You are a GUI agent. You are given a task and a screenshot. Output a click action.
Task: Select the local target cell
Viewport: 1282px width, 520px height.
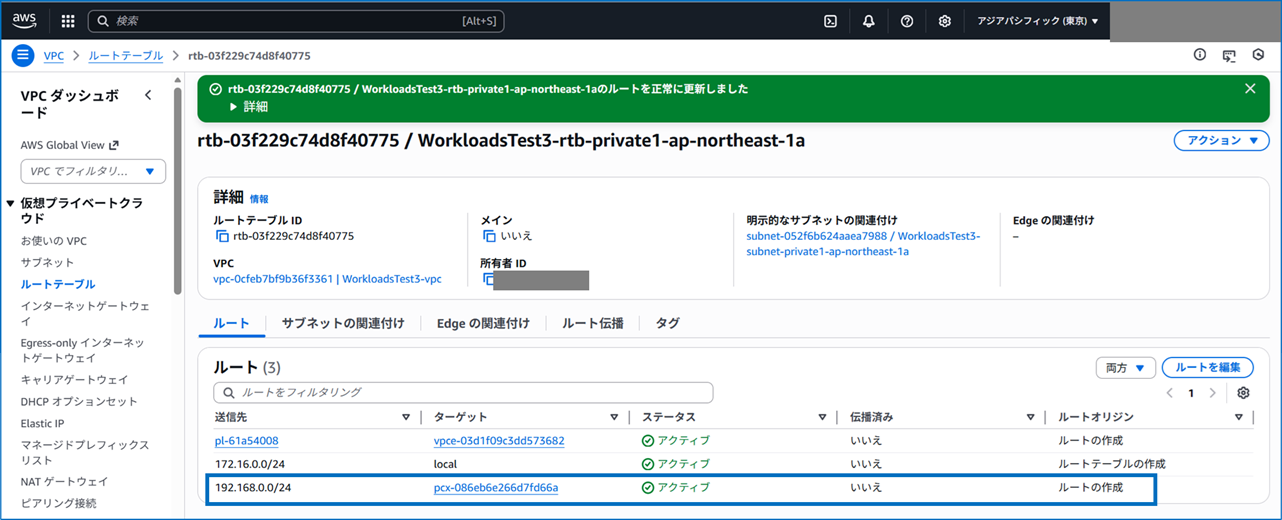(445, 464)
